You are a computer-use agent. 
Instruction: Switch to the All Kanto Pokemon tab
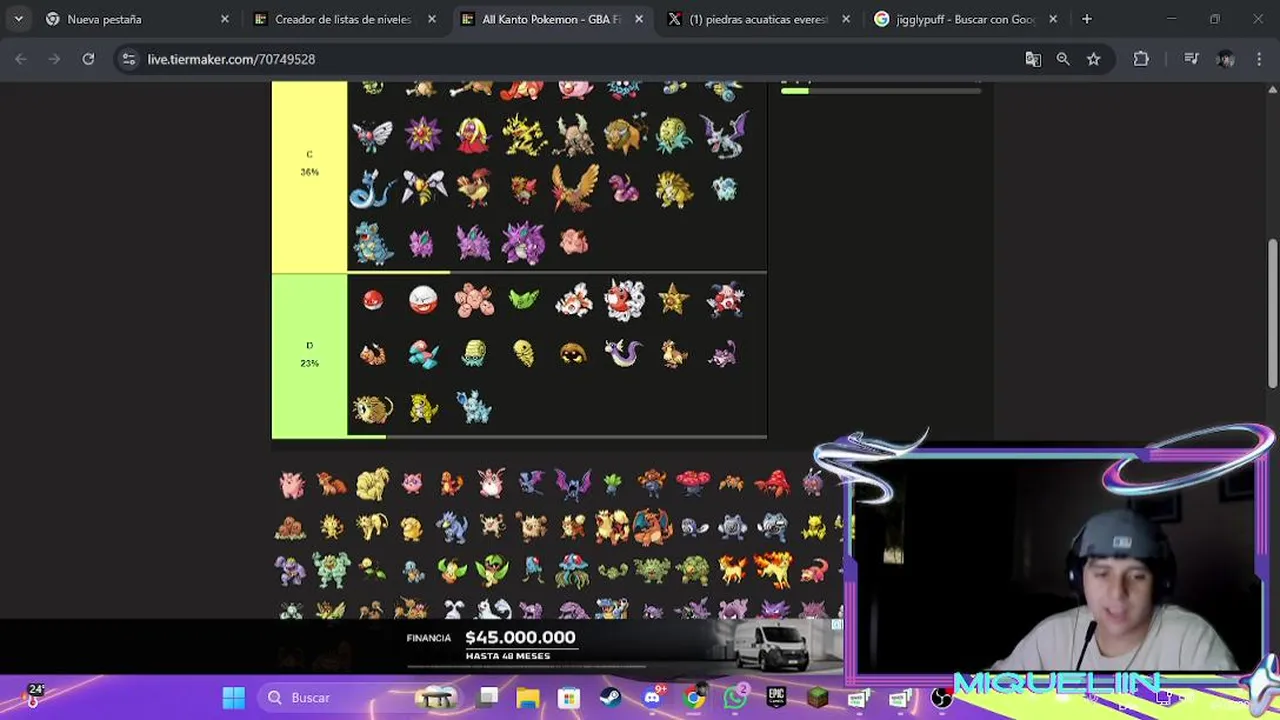point(551,19)
